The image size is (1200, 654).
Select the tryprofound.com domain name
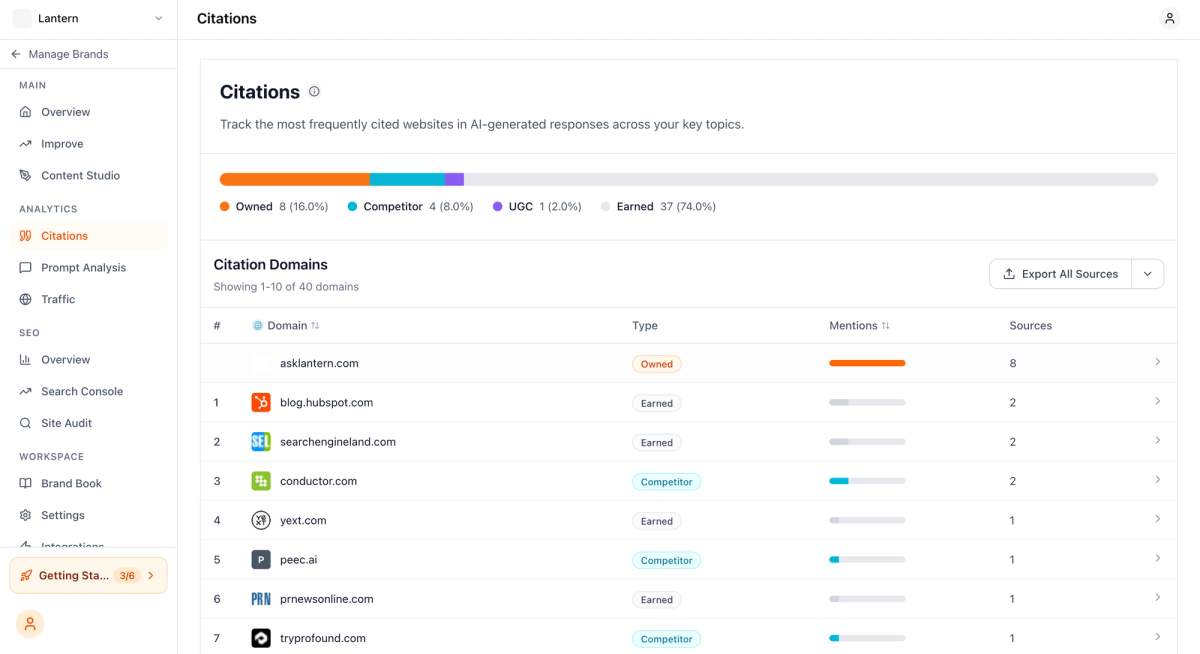pos(323,638)
